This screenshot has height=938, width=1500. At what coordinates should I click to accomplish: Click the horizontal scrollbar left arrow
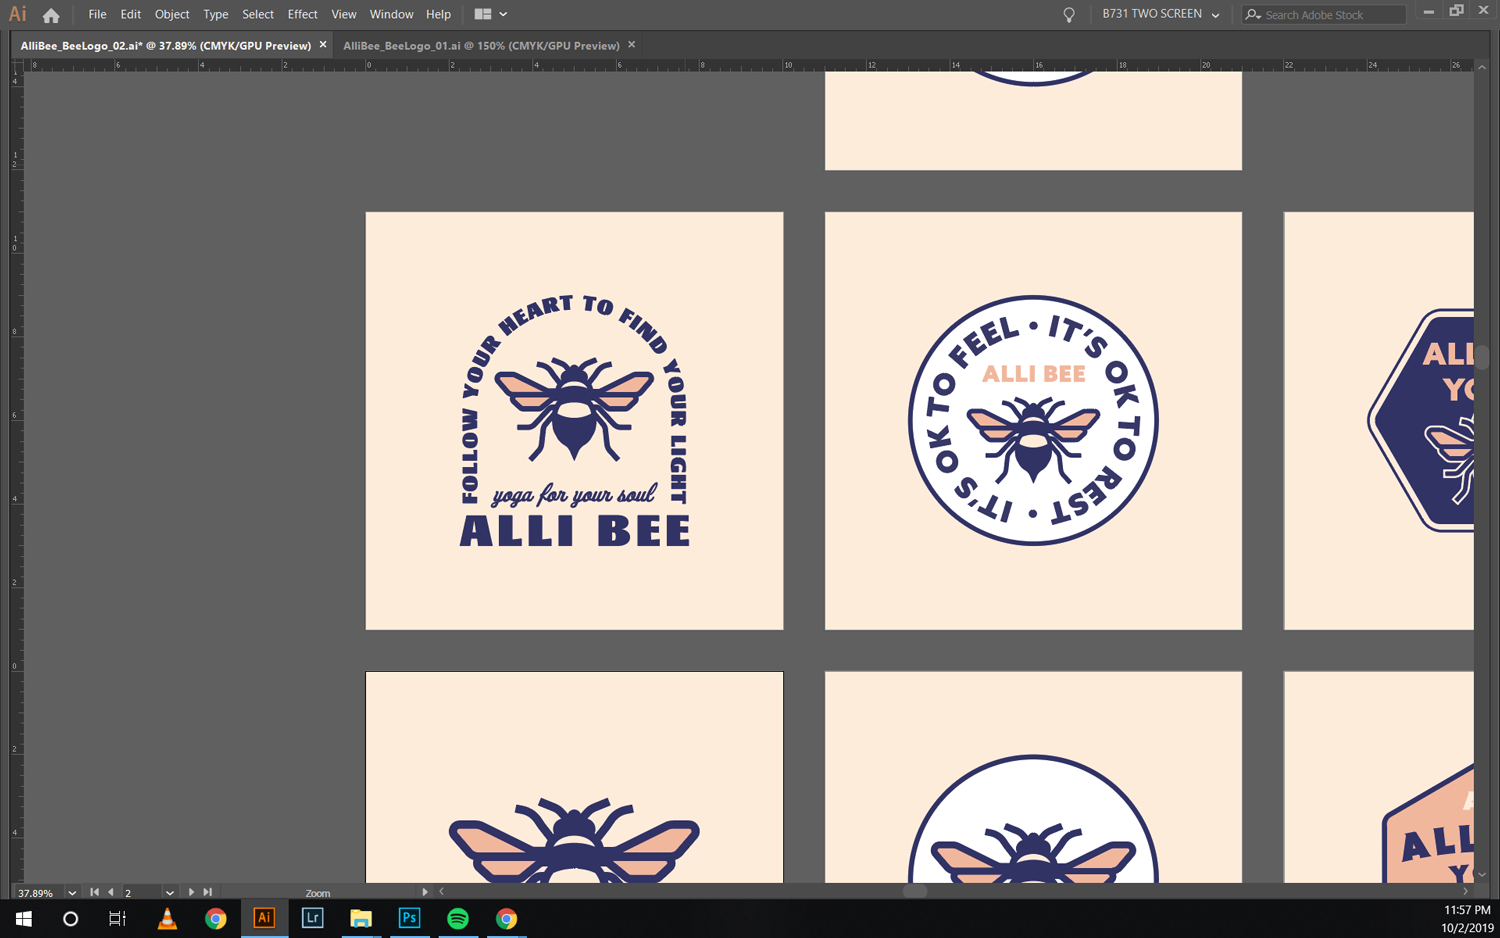click(441, 892)
